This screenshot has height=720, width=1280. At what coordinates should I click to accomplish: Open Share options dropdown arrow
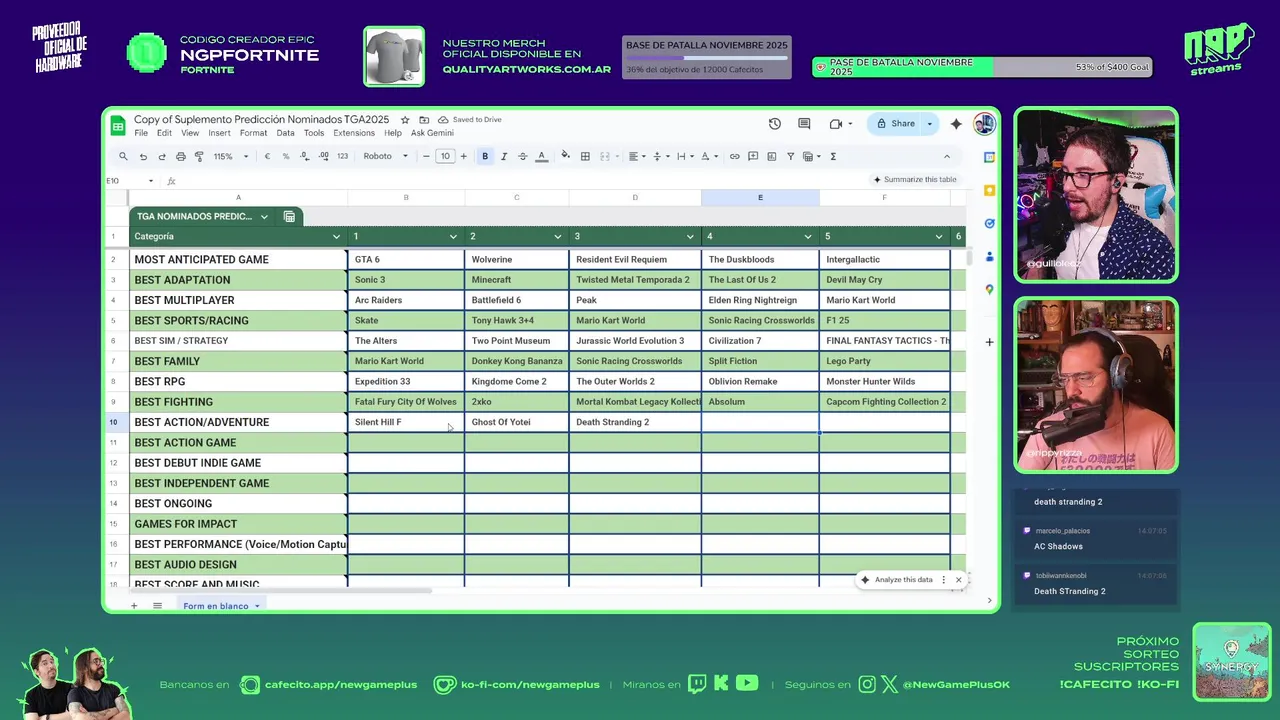coord(930,124)
